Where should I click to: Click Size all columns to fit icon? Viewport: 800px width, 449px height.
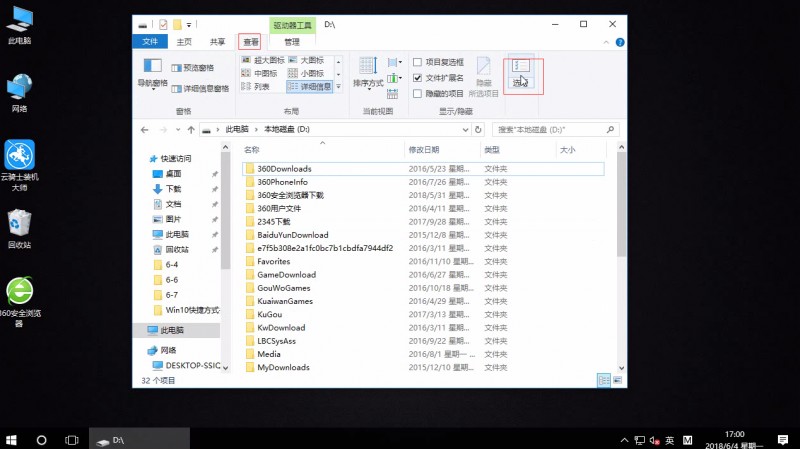click(x=392, y=94)
